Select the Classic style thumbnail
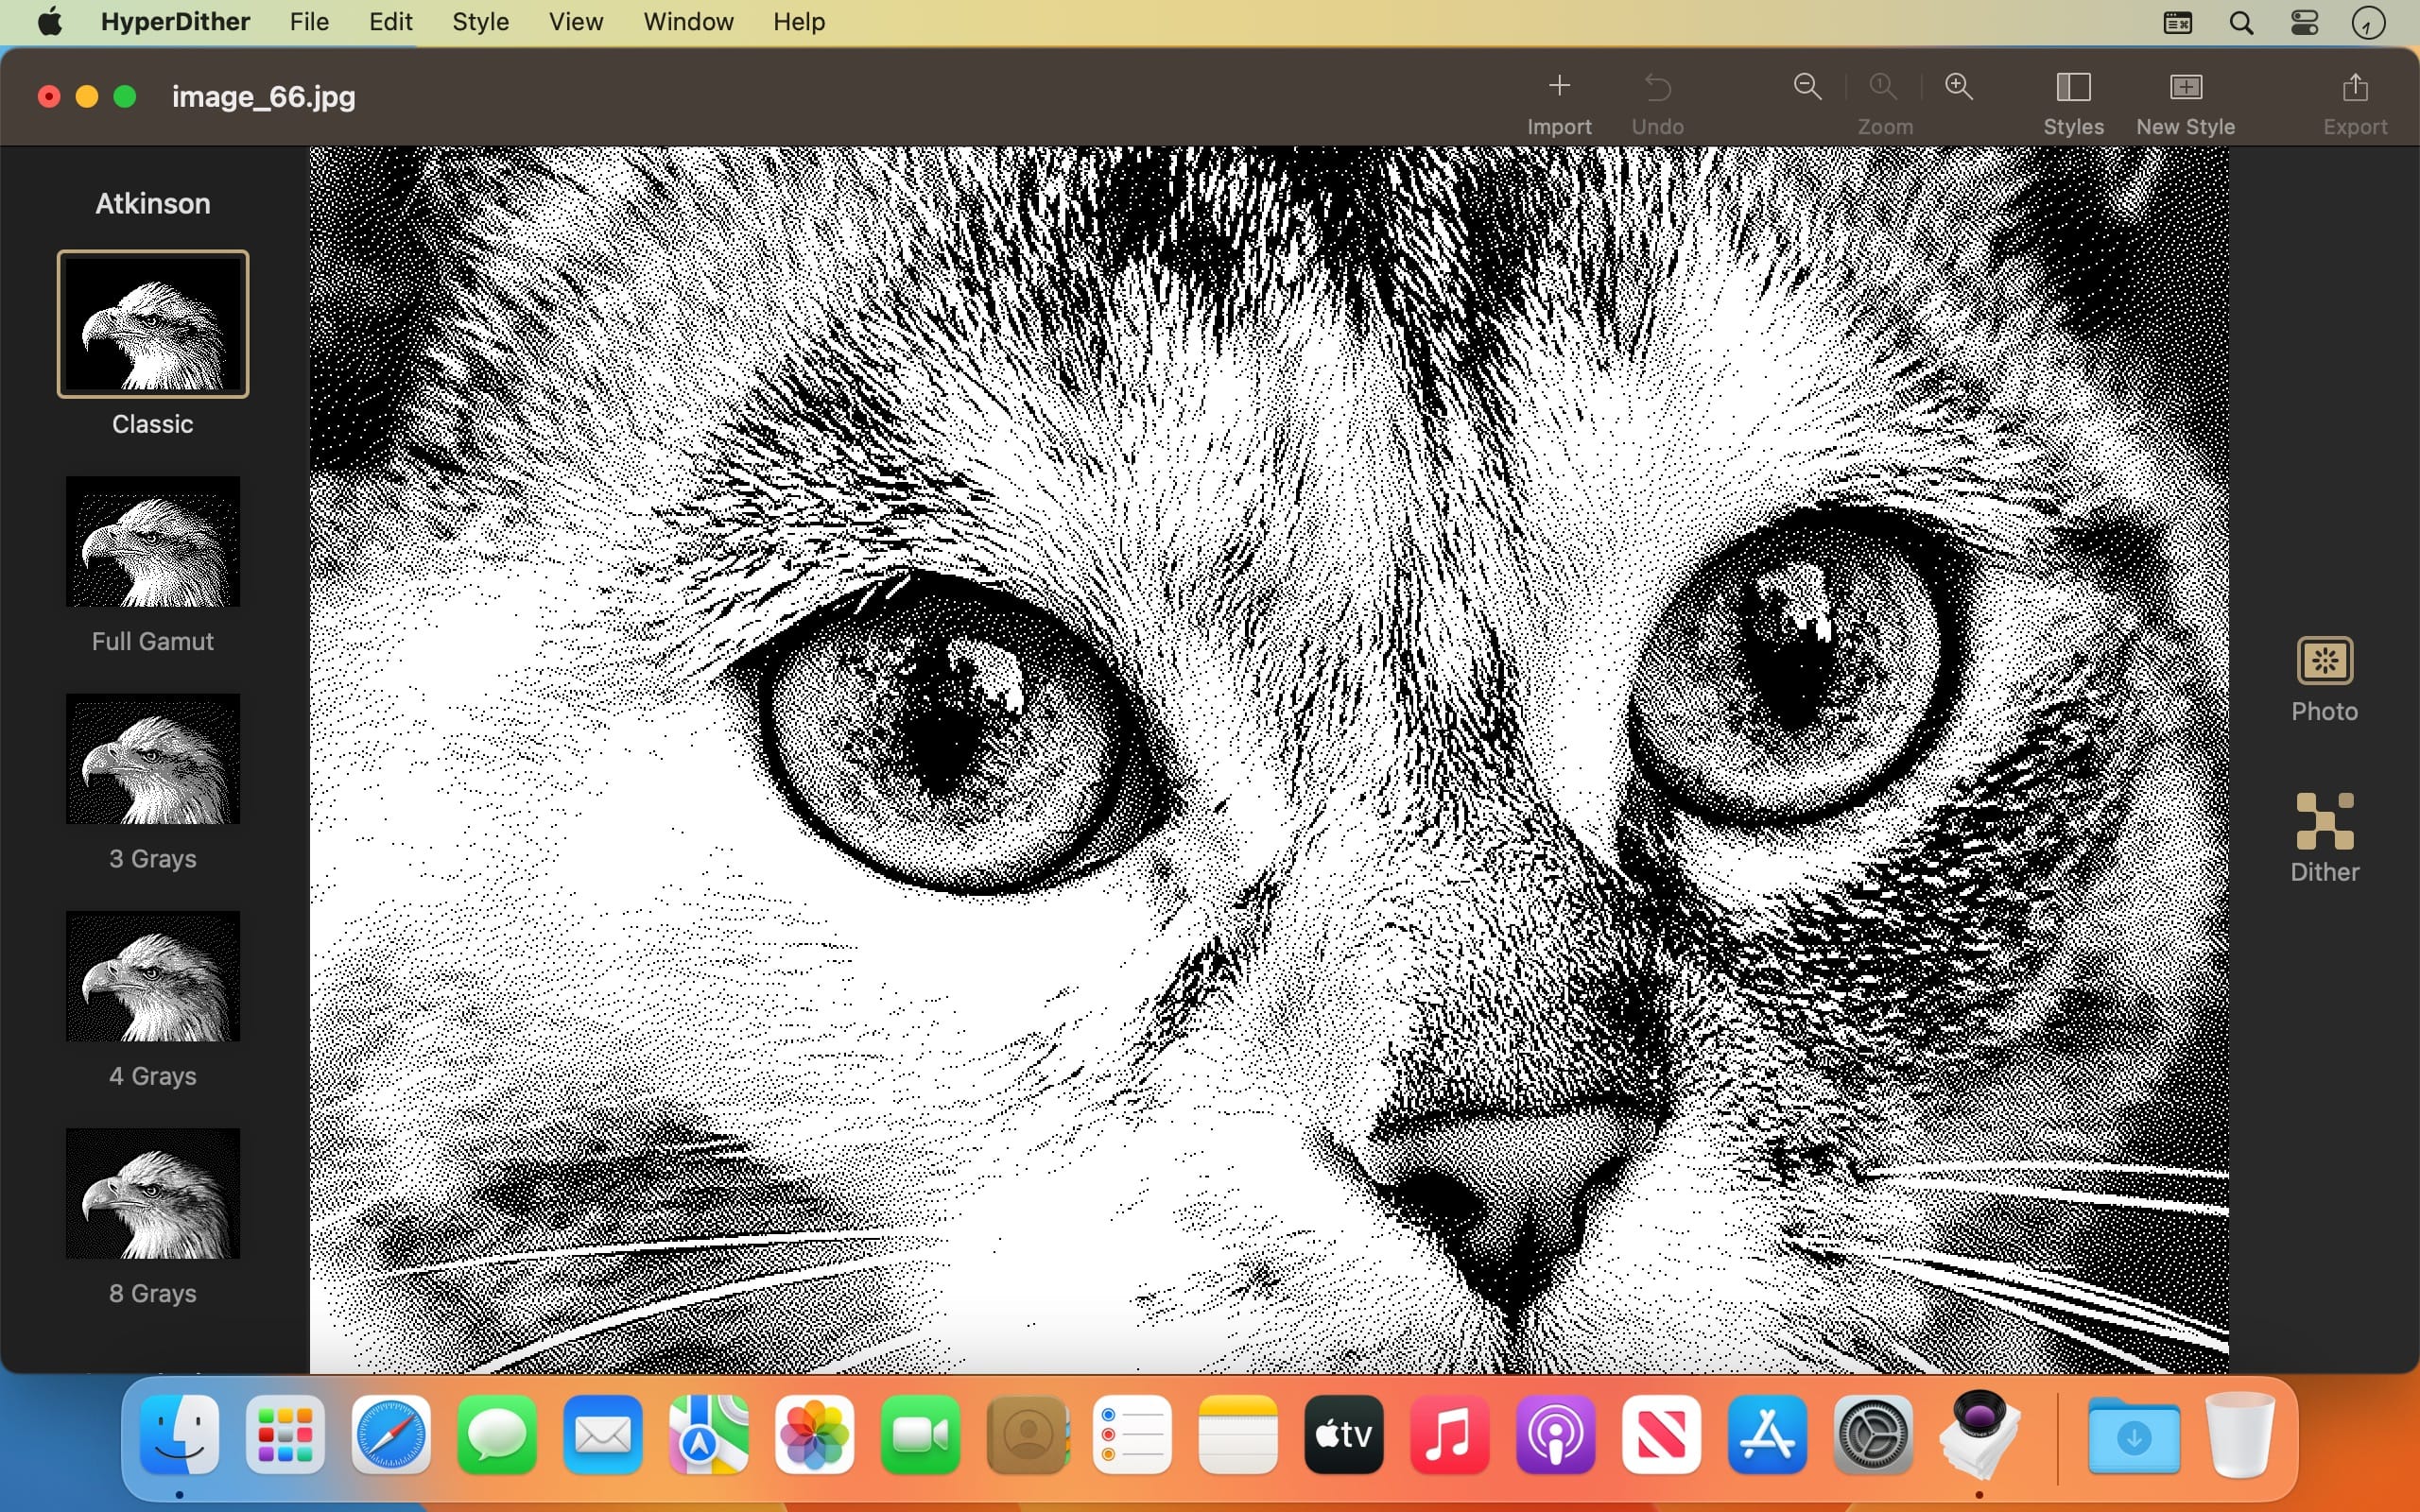The image size is (2420, 1512). 153,324
